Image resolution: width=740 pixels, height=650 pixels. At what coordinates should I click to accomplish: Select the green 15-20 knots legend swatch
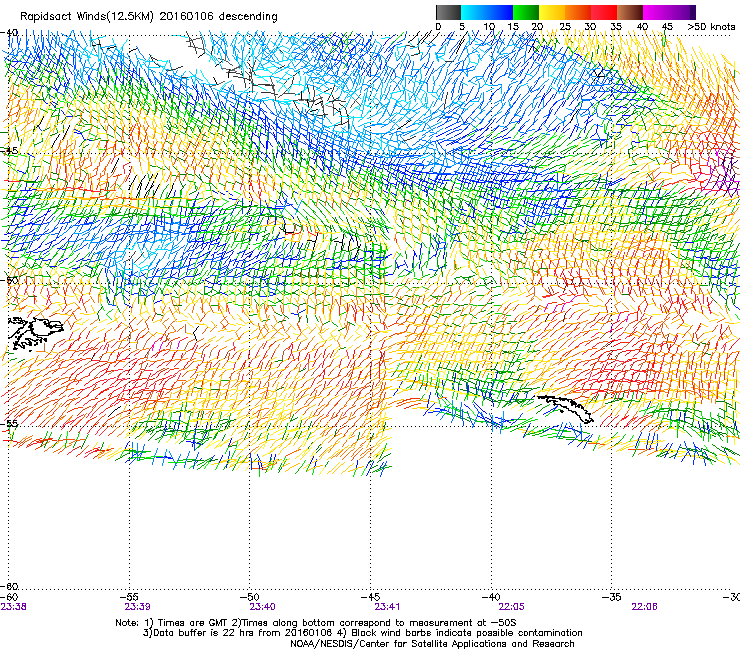(x=526, y=12)
